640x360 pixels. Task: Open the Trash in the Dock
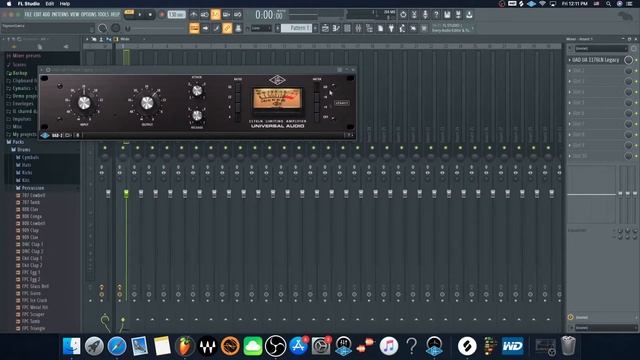coord(568,346)
